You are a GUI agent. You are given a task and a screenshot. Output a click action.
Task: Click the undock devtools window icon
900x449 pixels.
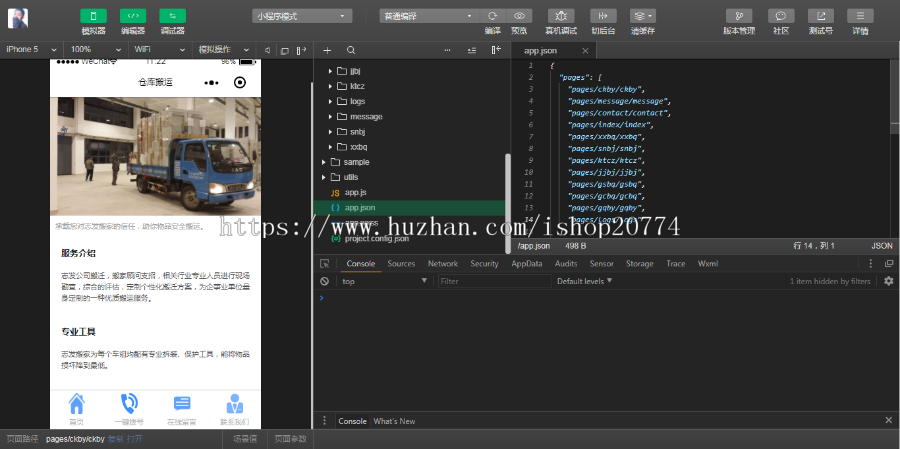tap(889, 264)
